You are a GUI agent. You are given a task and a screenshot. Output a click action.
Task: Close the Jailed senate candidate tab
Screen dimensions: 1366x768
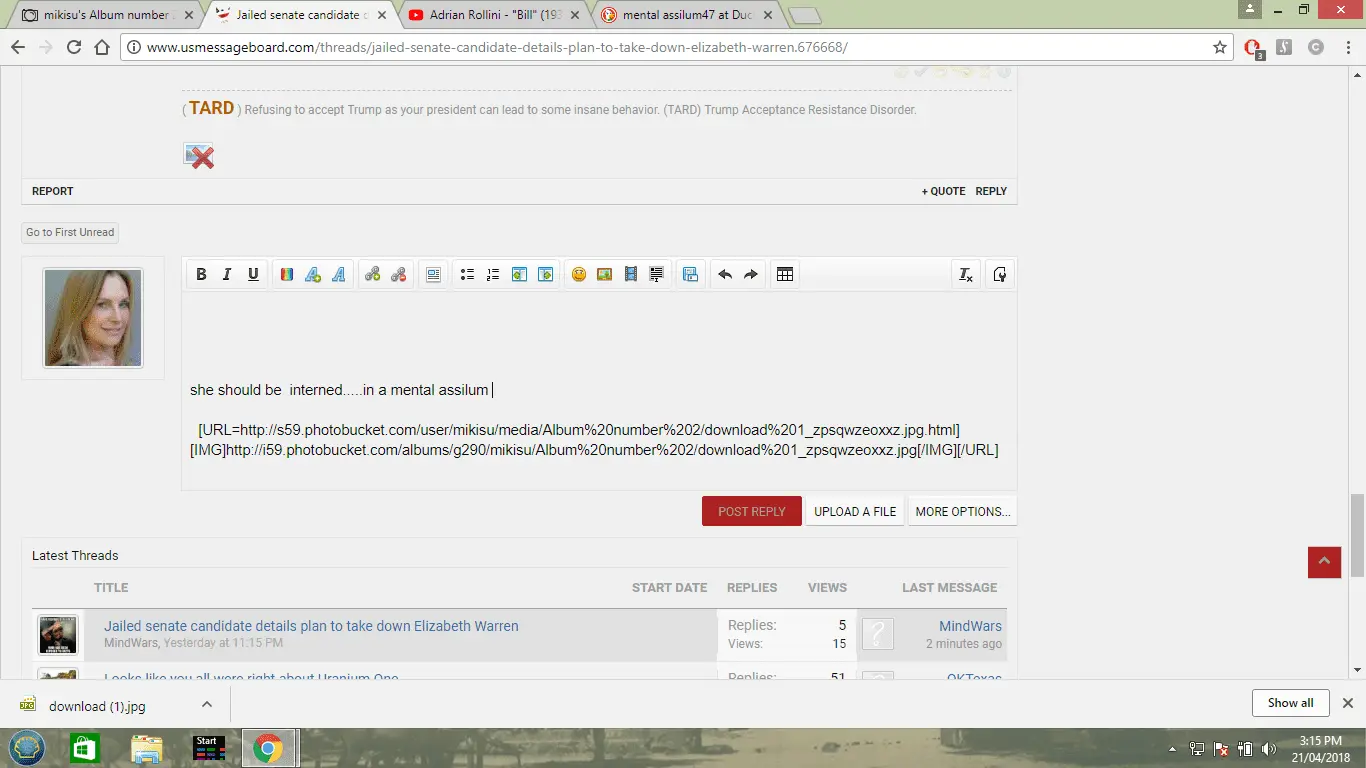click(x=384, y=15)
